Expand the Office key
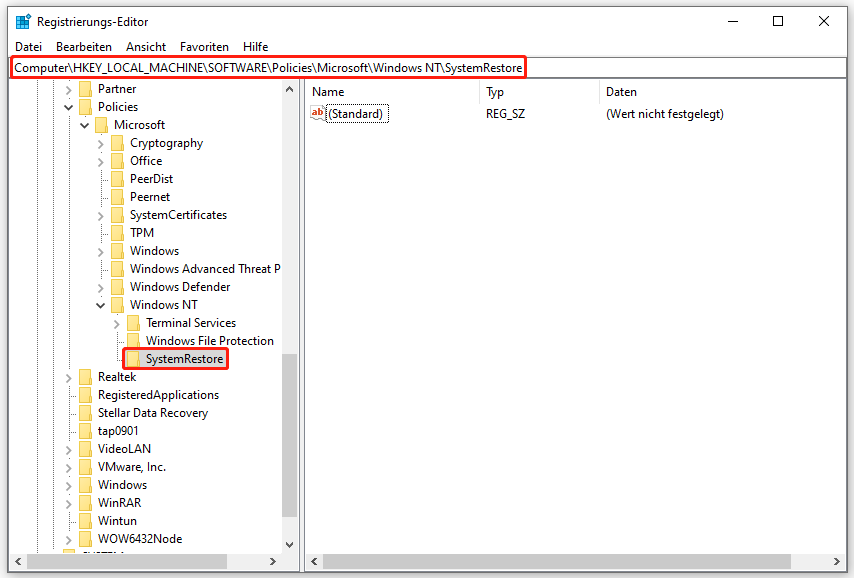854x578 pixels. (x=101, y=162)
